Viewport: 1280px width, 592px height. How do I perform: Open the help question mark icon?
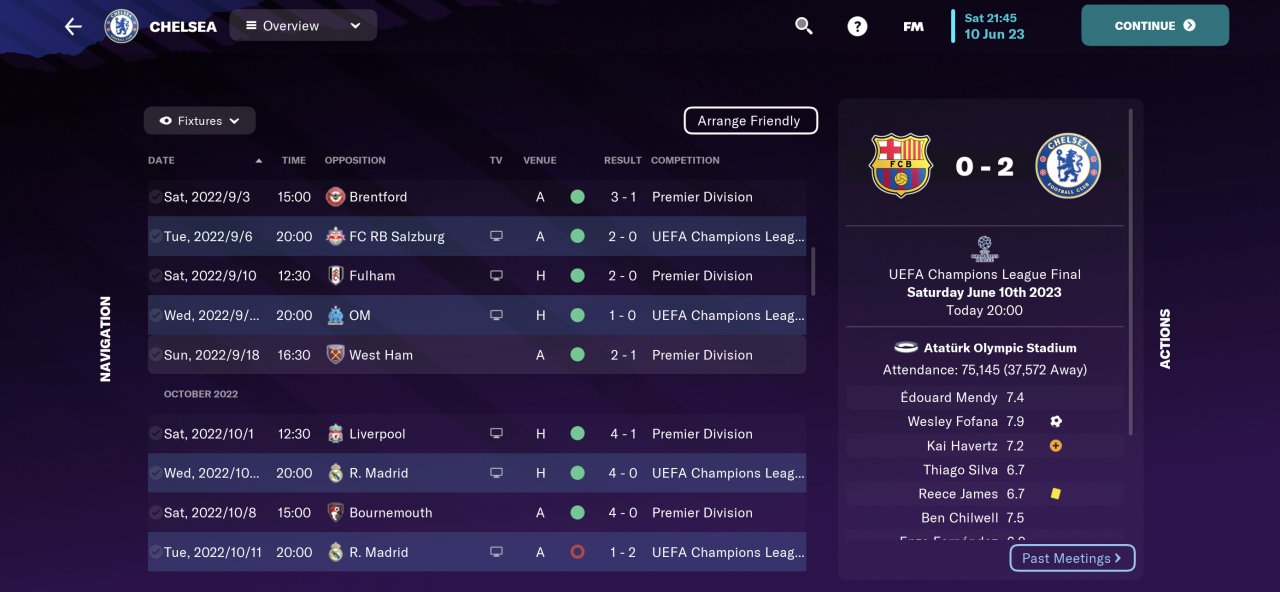point(857,26)
